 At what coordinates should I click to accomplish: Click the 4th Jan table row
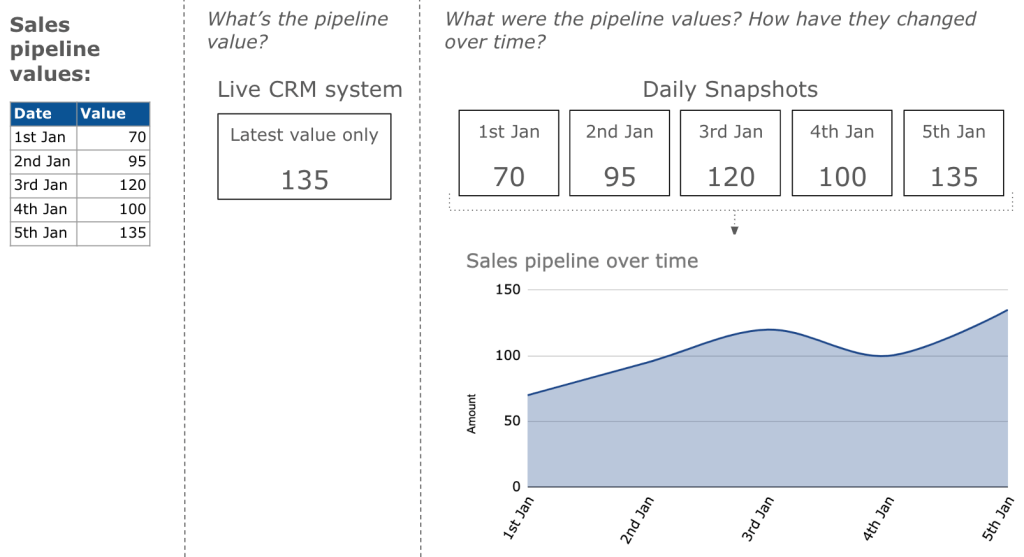click(80, 209)
